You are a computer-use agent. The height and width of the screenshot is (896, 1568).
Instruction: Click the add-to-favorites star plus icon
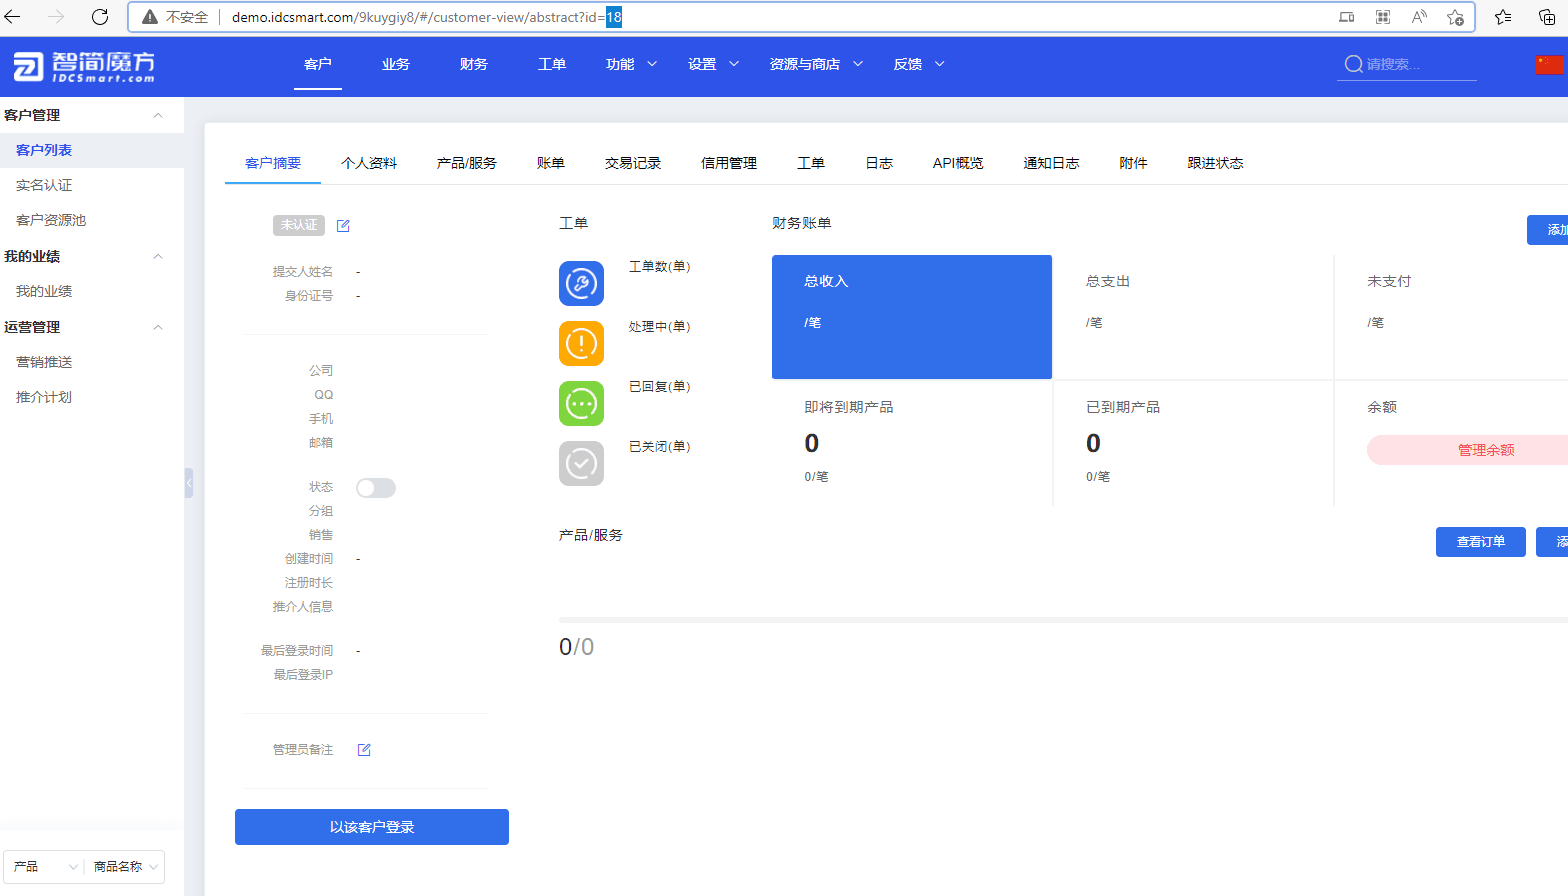(x=1455, y=17)
